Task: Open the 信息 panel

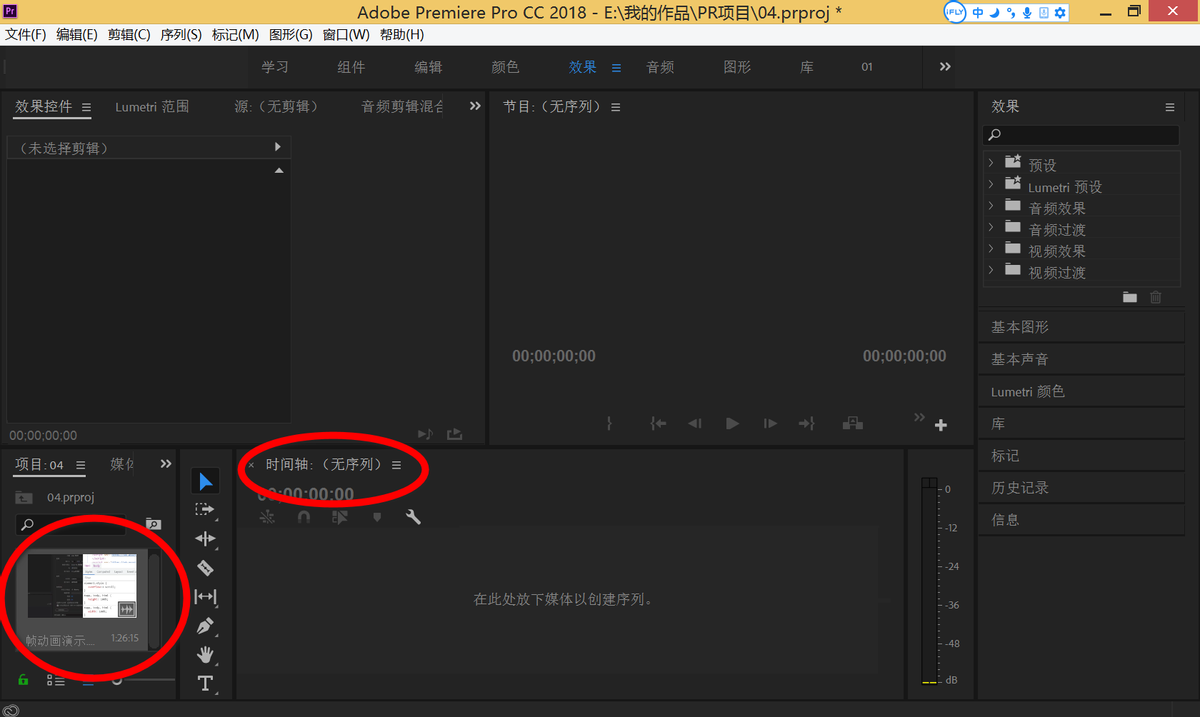Action: (x=1005, y=520)
